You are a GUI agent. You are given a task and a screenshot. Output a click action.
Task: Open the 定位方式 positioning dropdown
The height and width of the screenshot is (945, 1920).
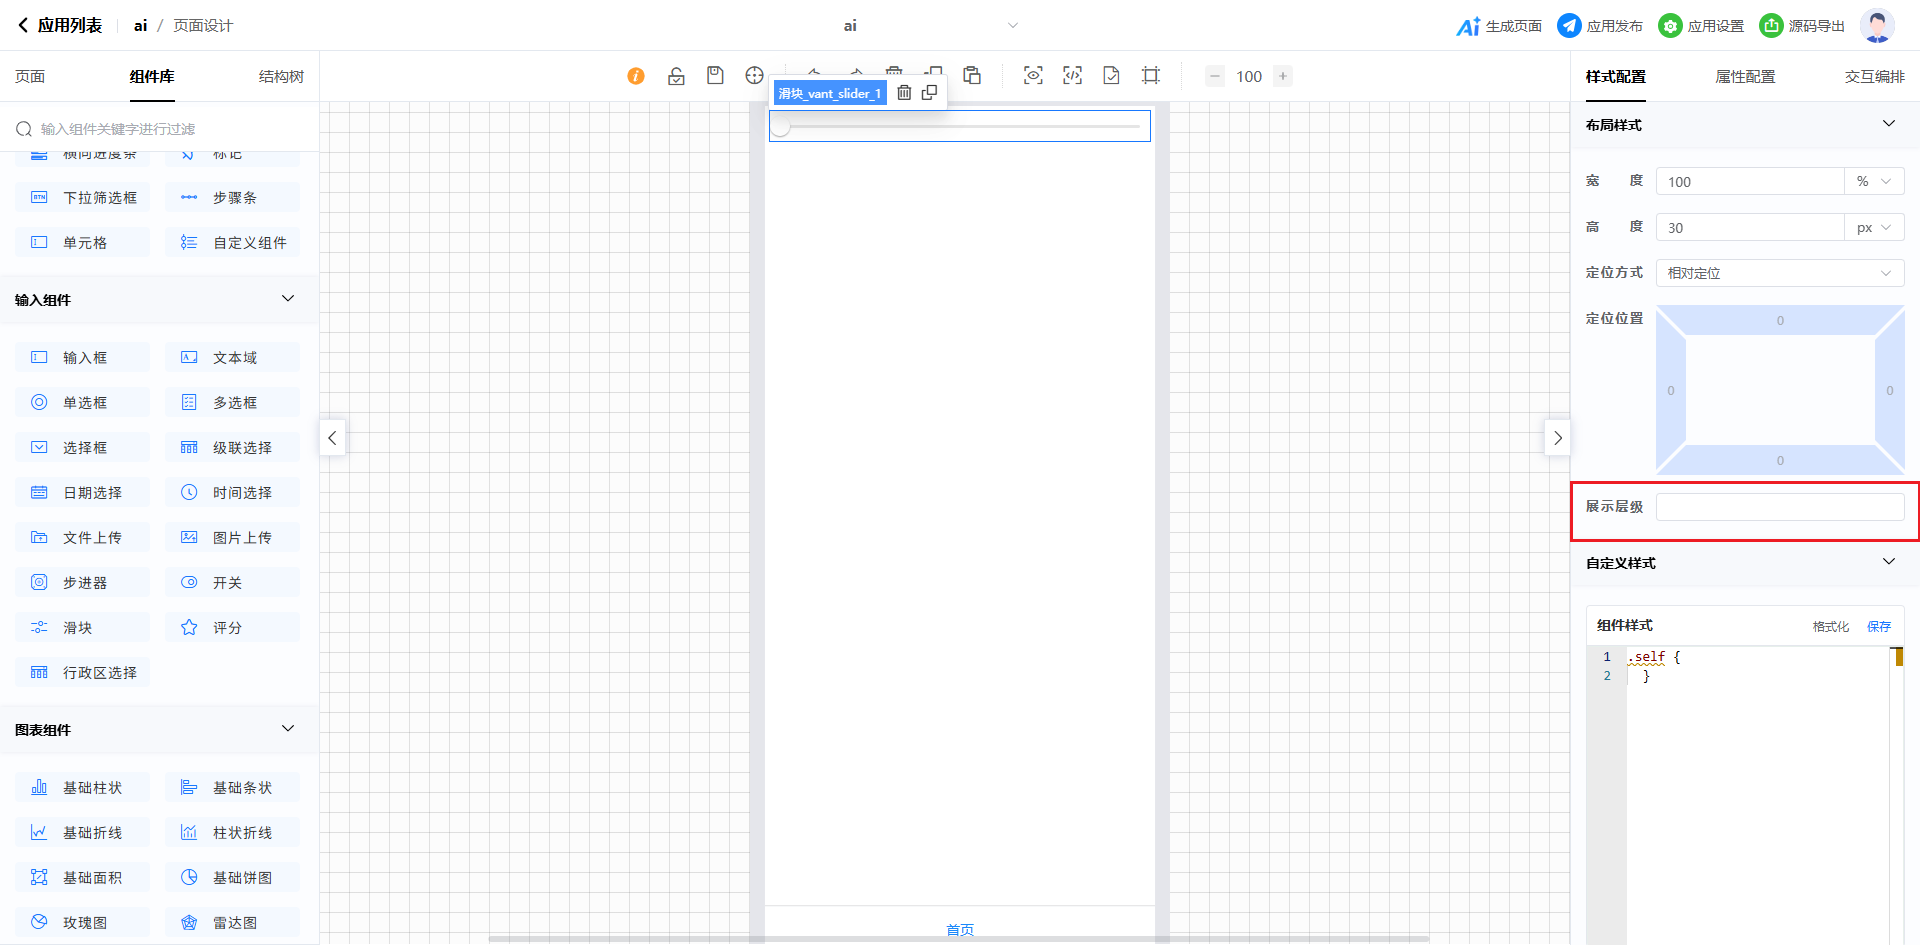click(x=1779, y=273)
